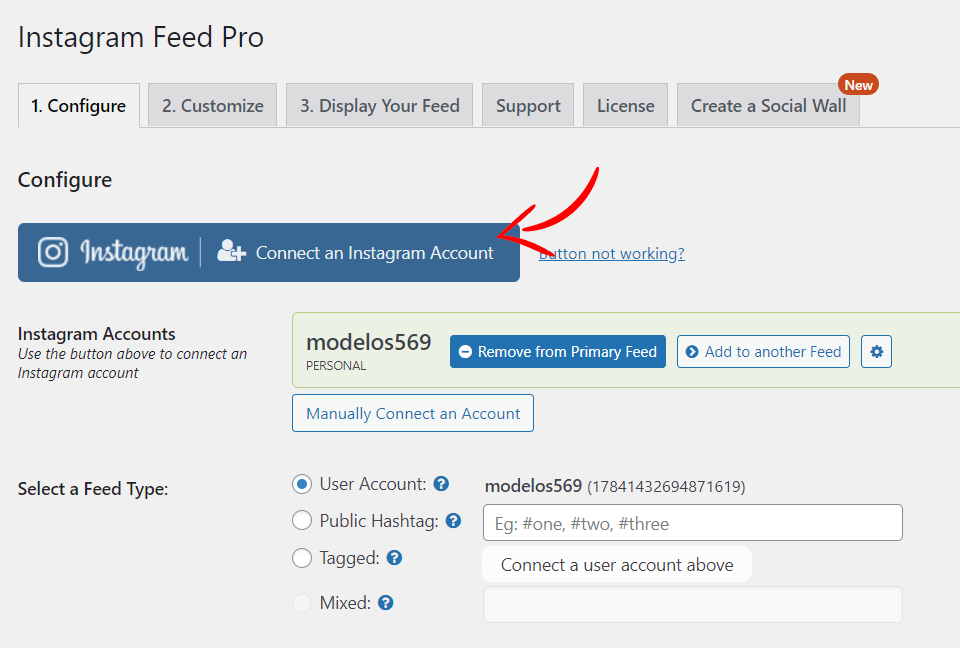This screenshot has height=648, width=960.
Task: Choose the Mixed feed type radio
Action: (302, 603)
